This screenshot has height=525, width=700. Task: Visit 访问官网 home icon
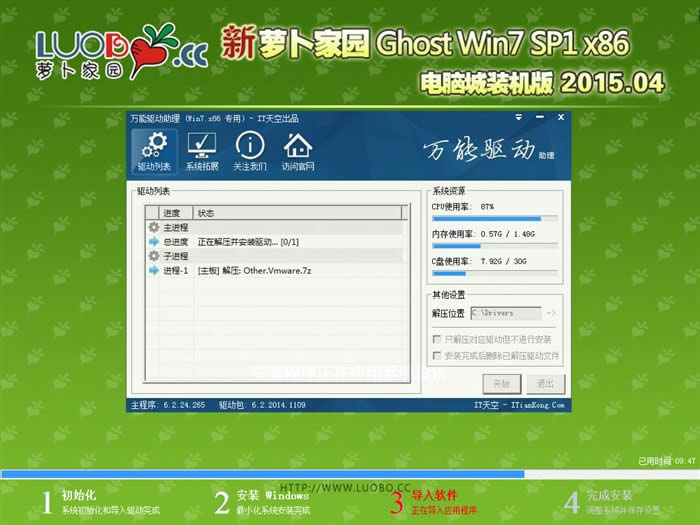point(298,152)
